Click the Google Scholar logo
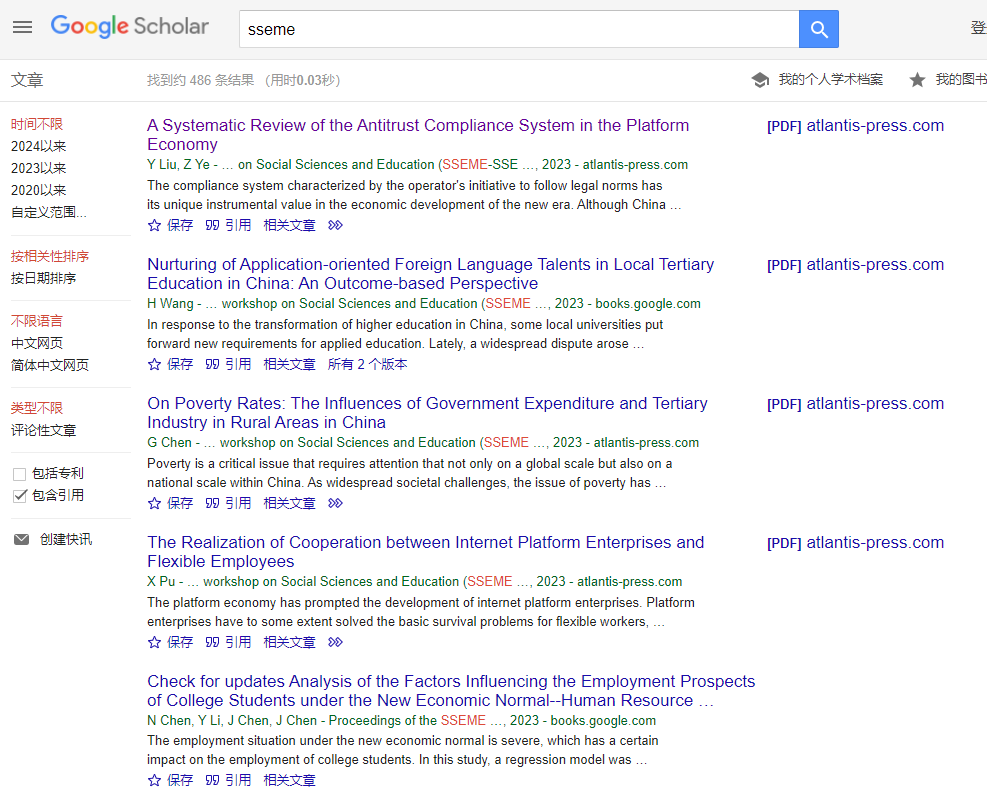Viewport: 987px width, 789px height. [x=130, y=26]
